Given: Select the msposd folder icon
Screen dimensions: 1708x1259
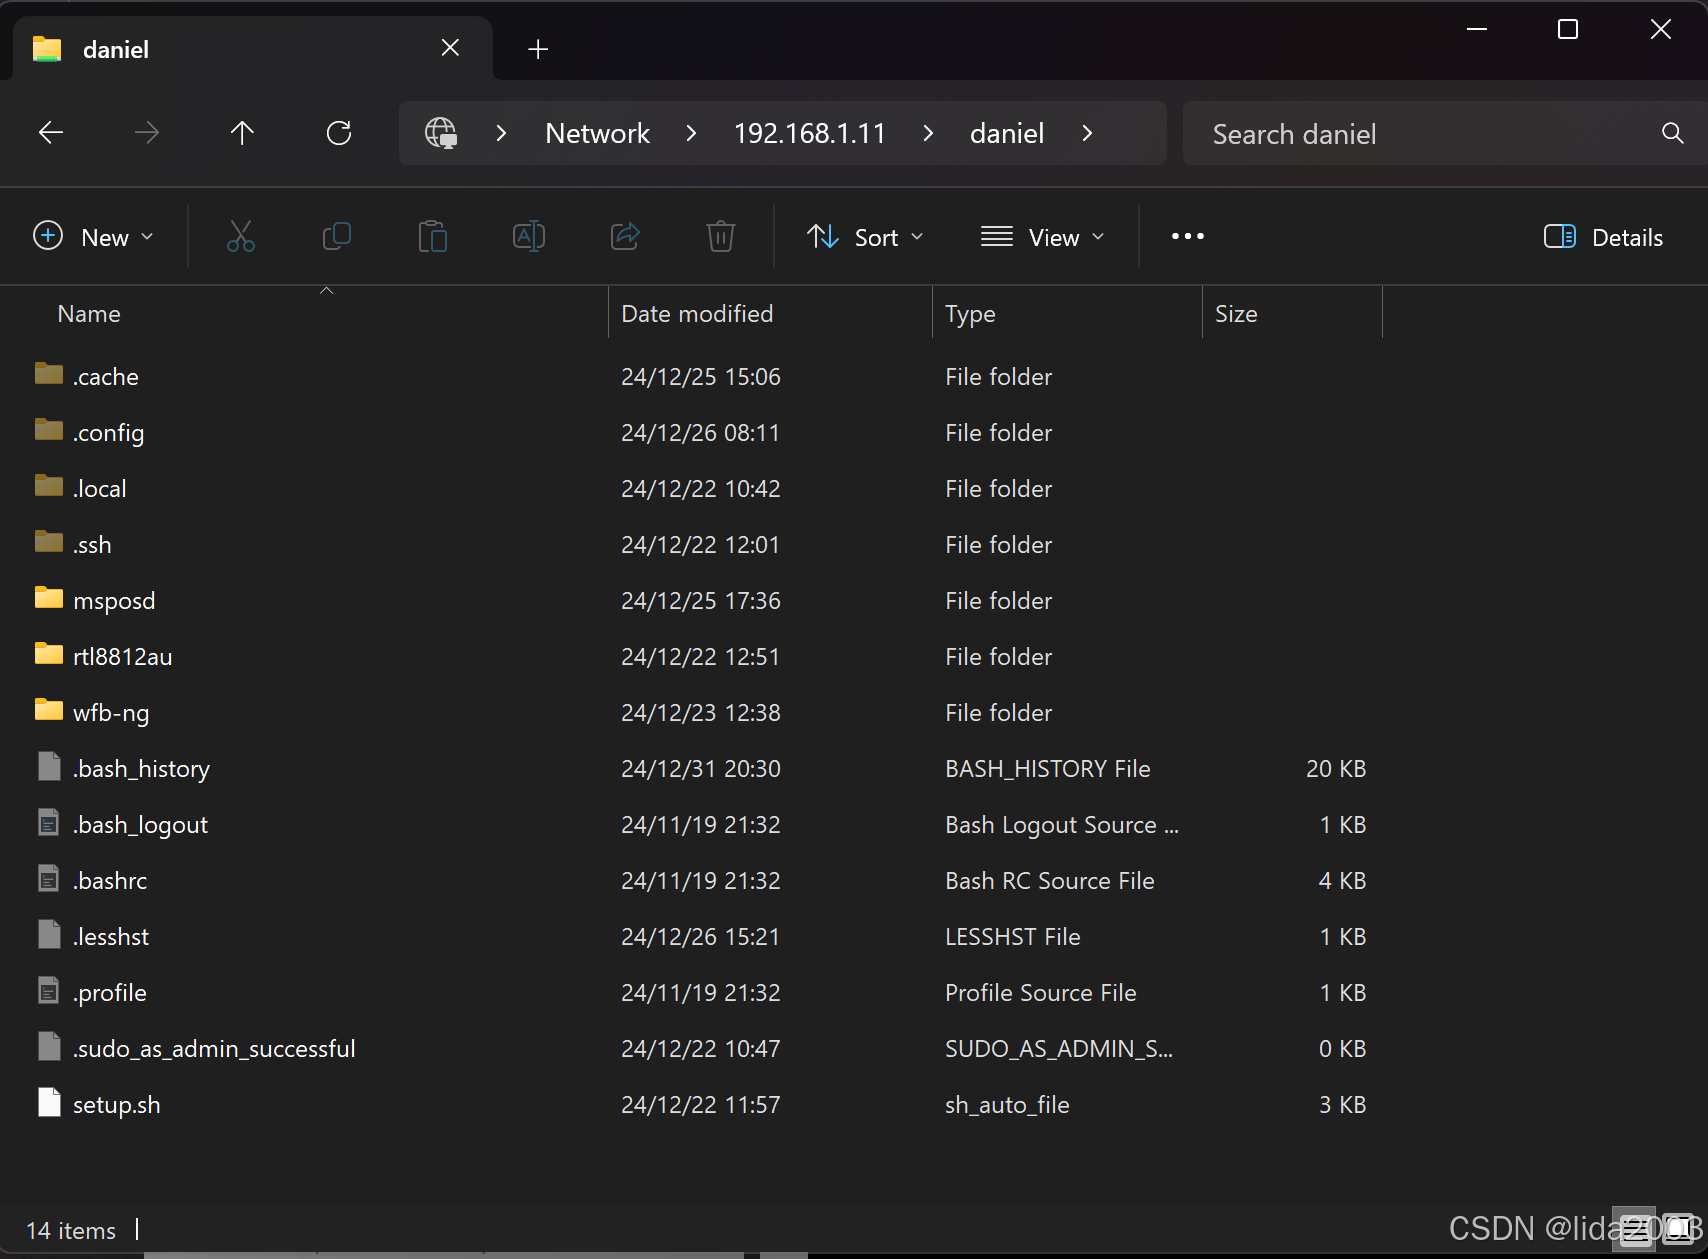Looking at the screenshot, I should tap(49, 598).
